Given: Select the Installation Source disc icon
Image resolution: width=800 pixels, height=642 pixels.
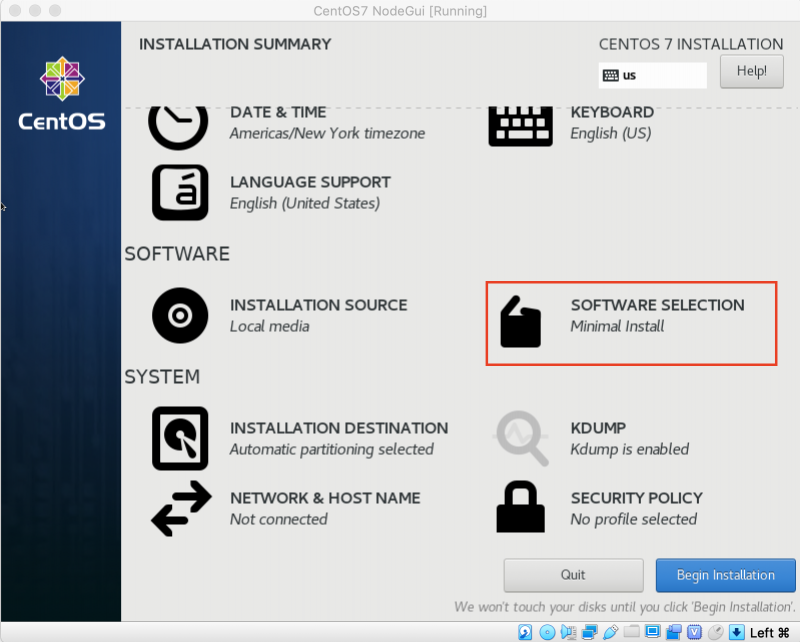Looking at the screenshot, I should click(x=180, y=316).
